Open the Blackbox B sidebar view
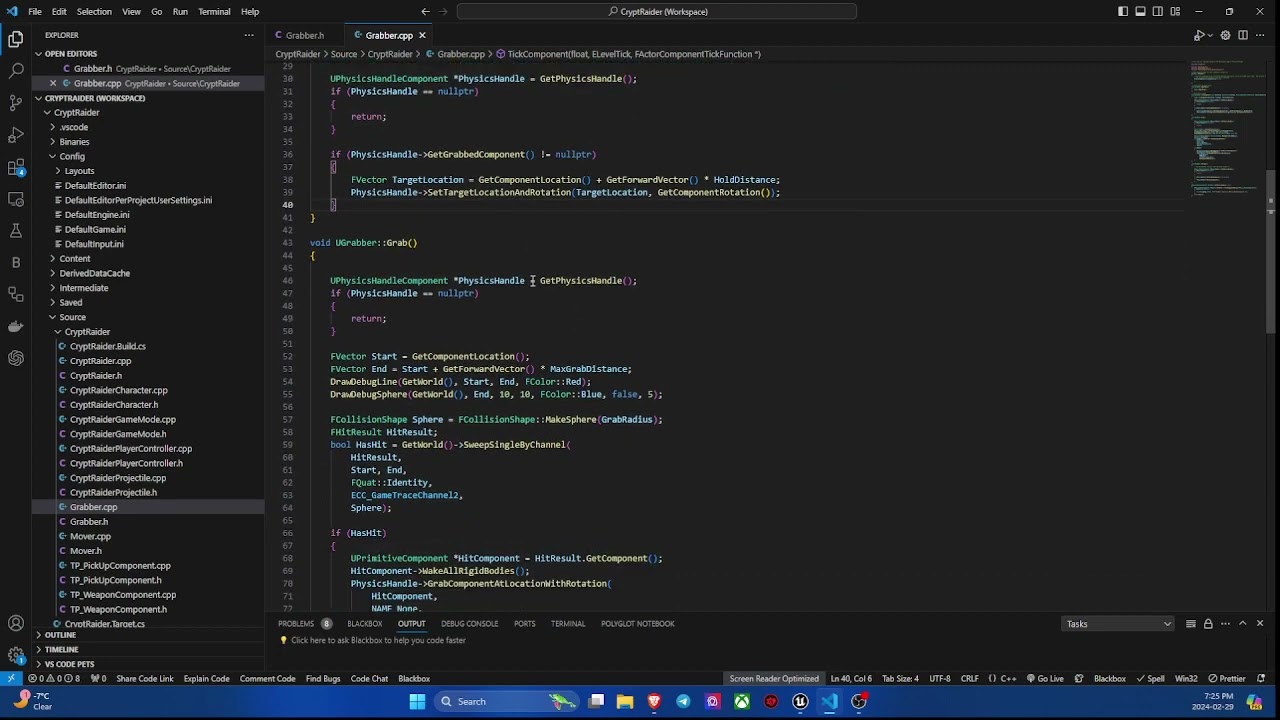This screenshot has height=720, width=1280. 16,262
